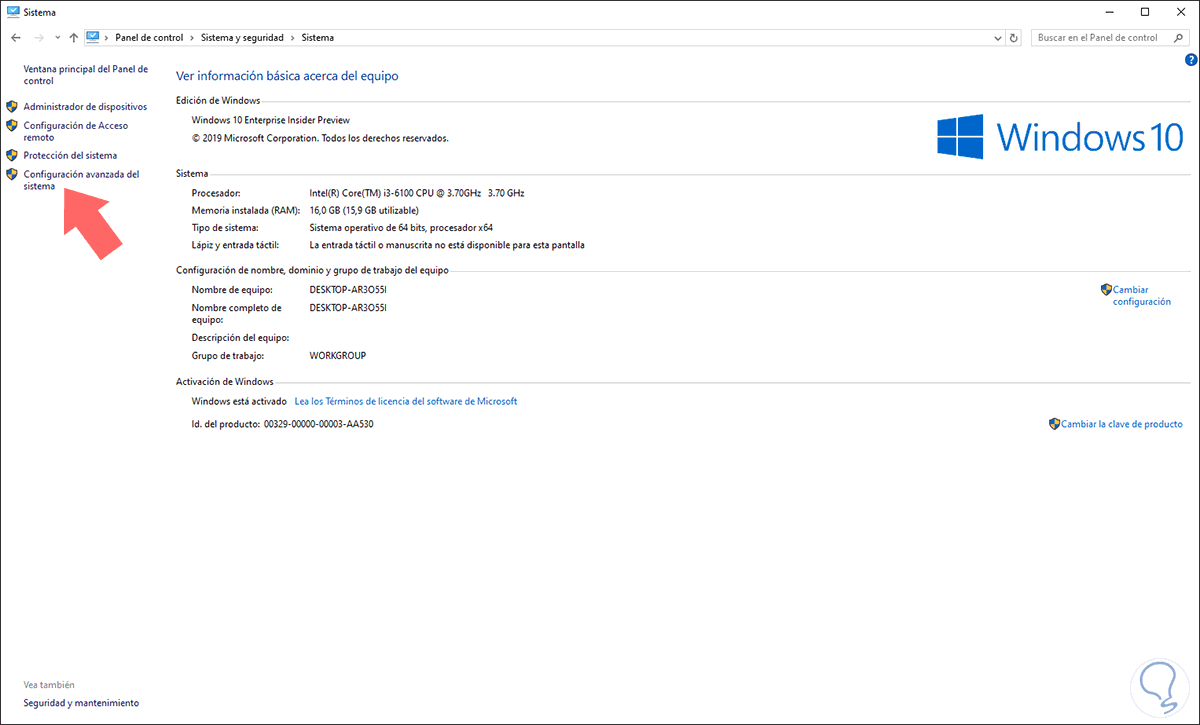Open Protección del sistema

pos(70,155)
